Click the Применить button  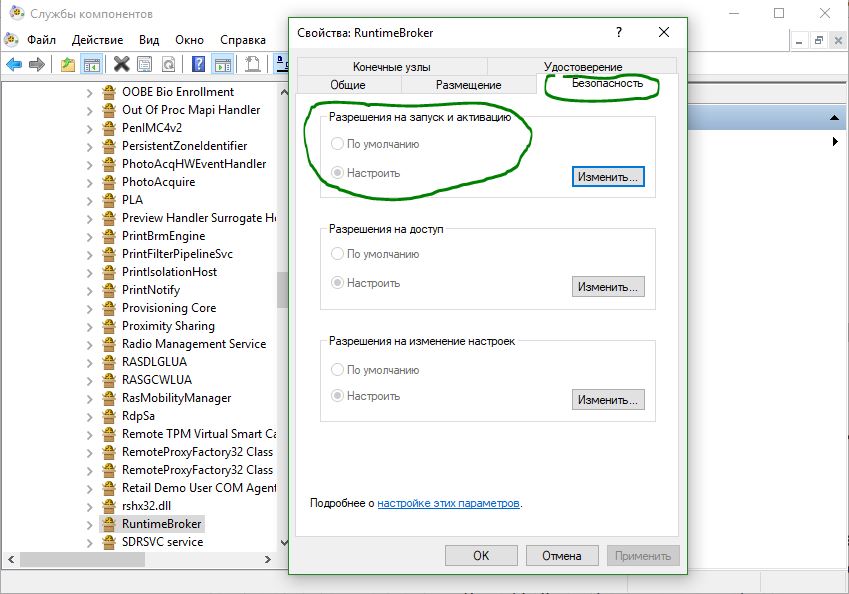point(643,556)
